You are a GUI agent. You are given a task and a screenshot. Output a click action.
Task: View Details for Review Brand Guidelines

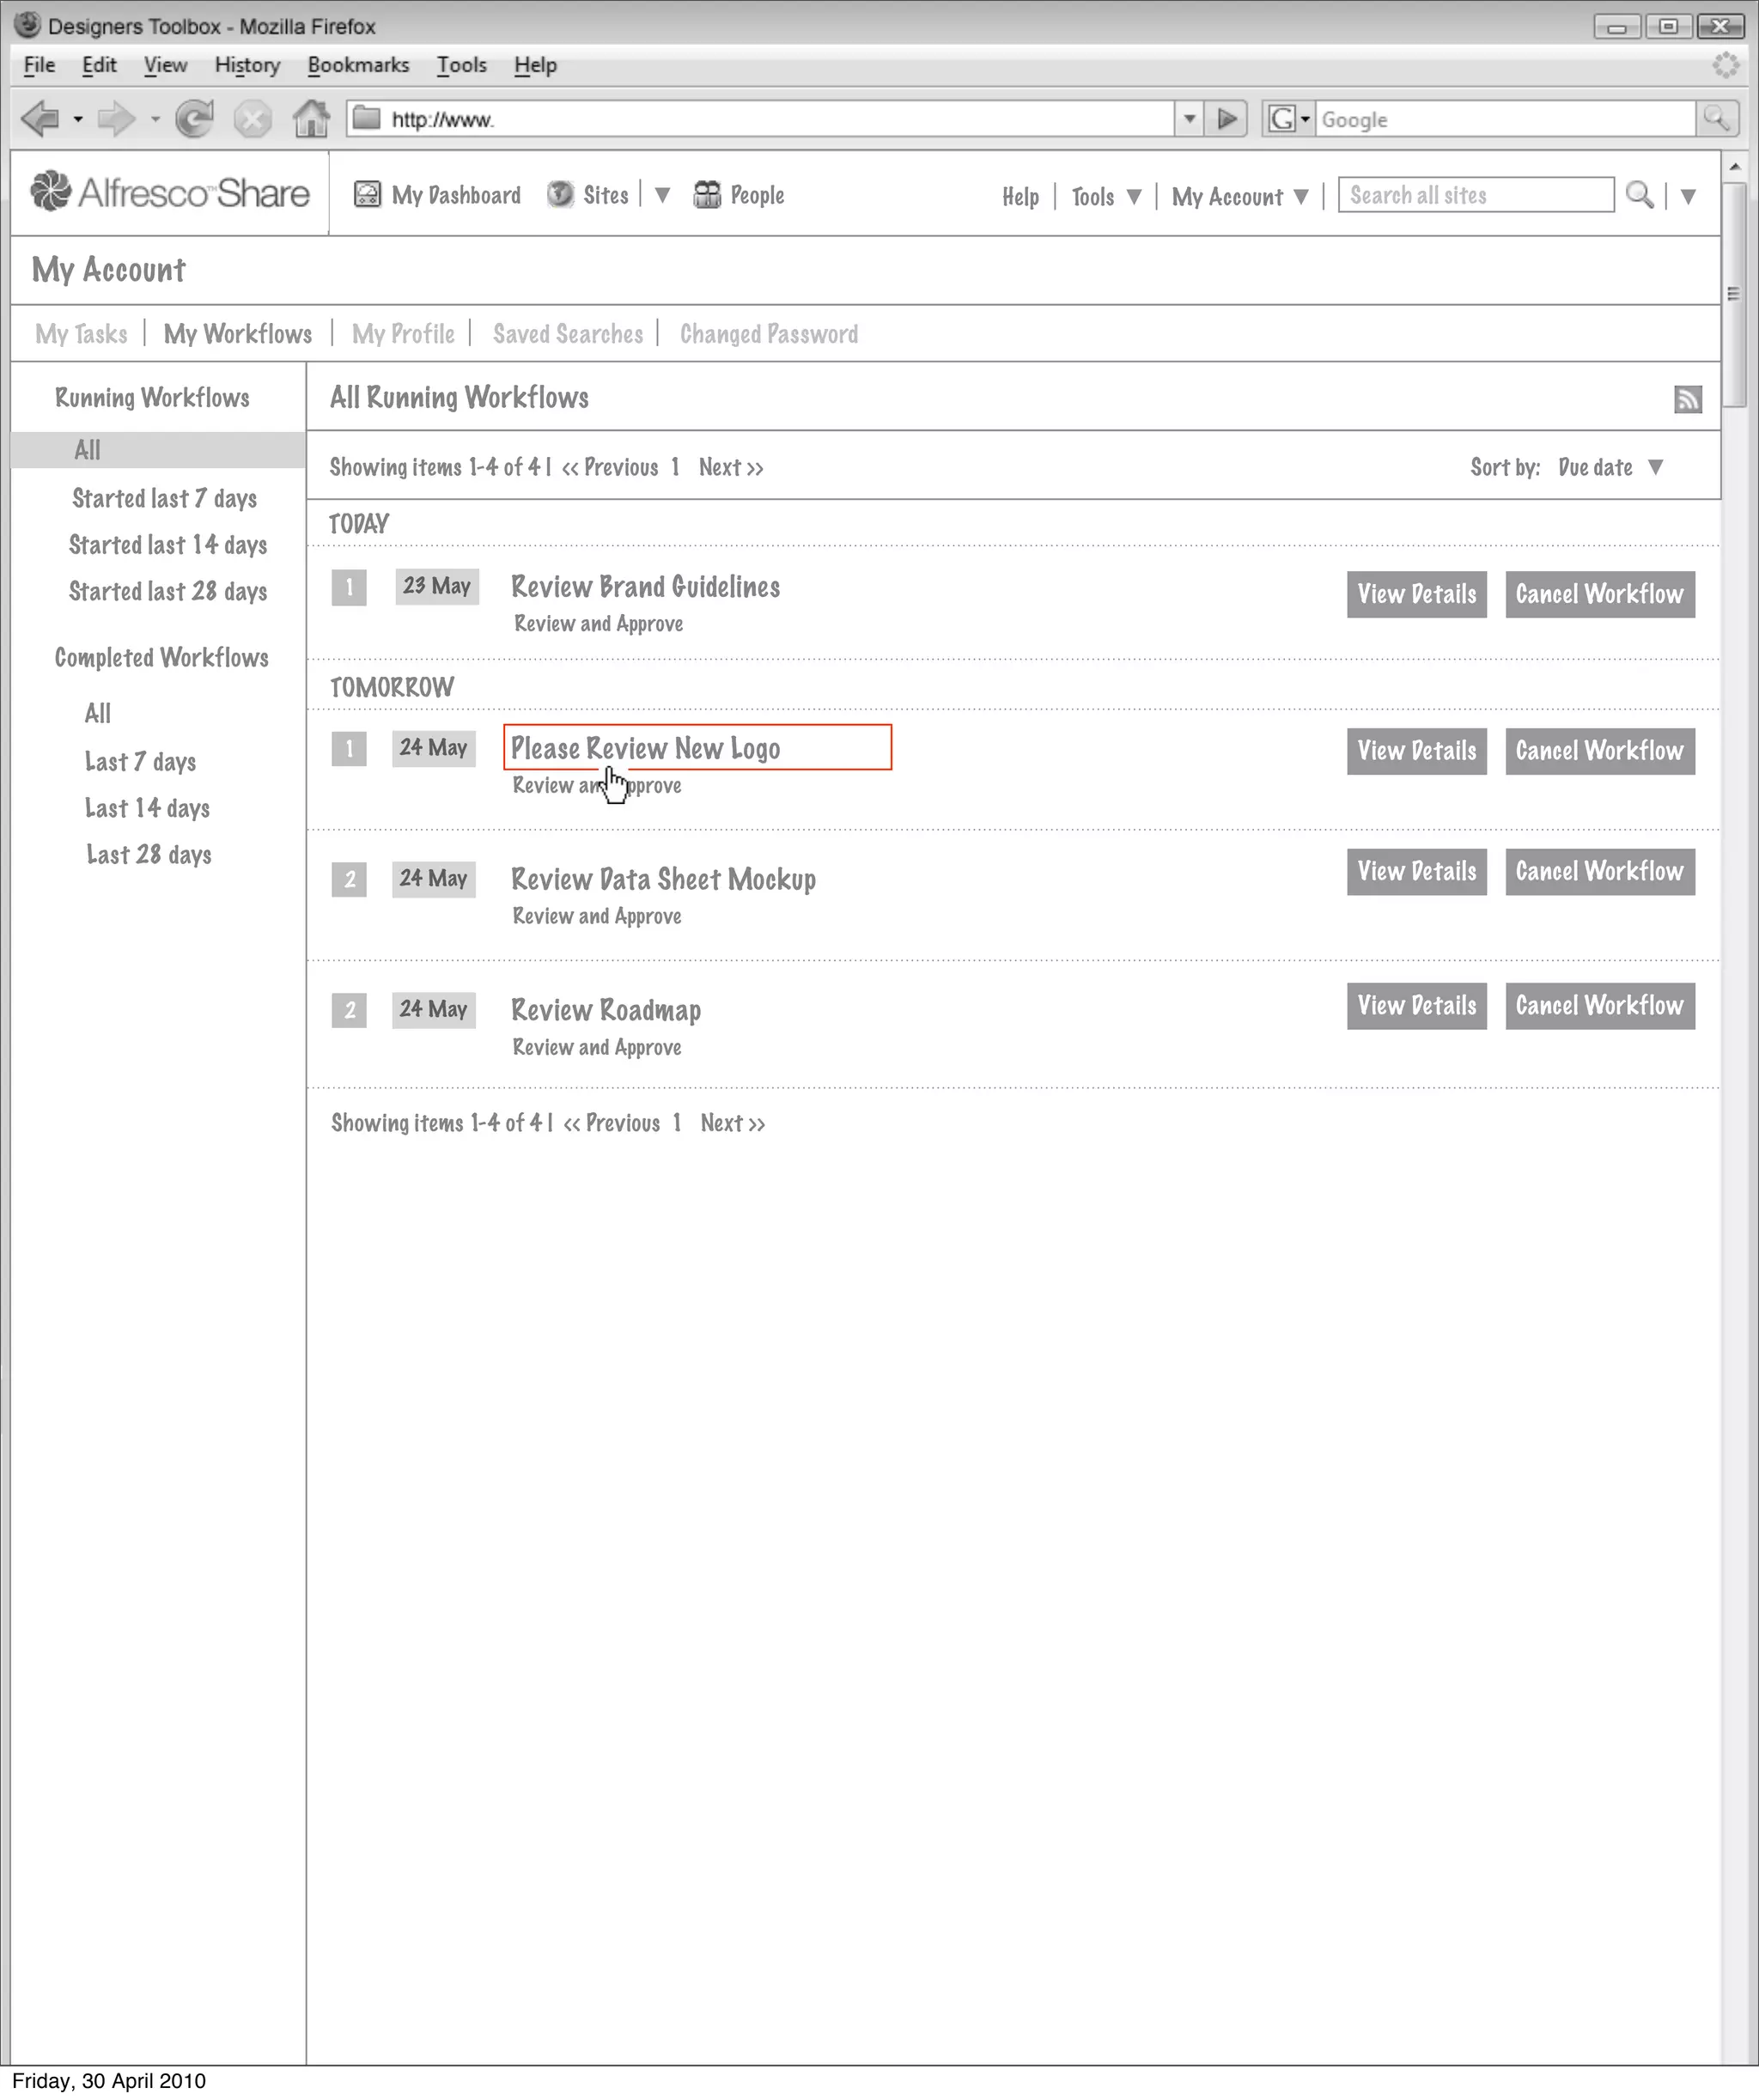pyautogui.click(x=1416, y=594)
